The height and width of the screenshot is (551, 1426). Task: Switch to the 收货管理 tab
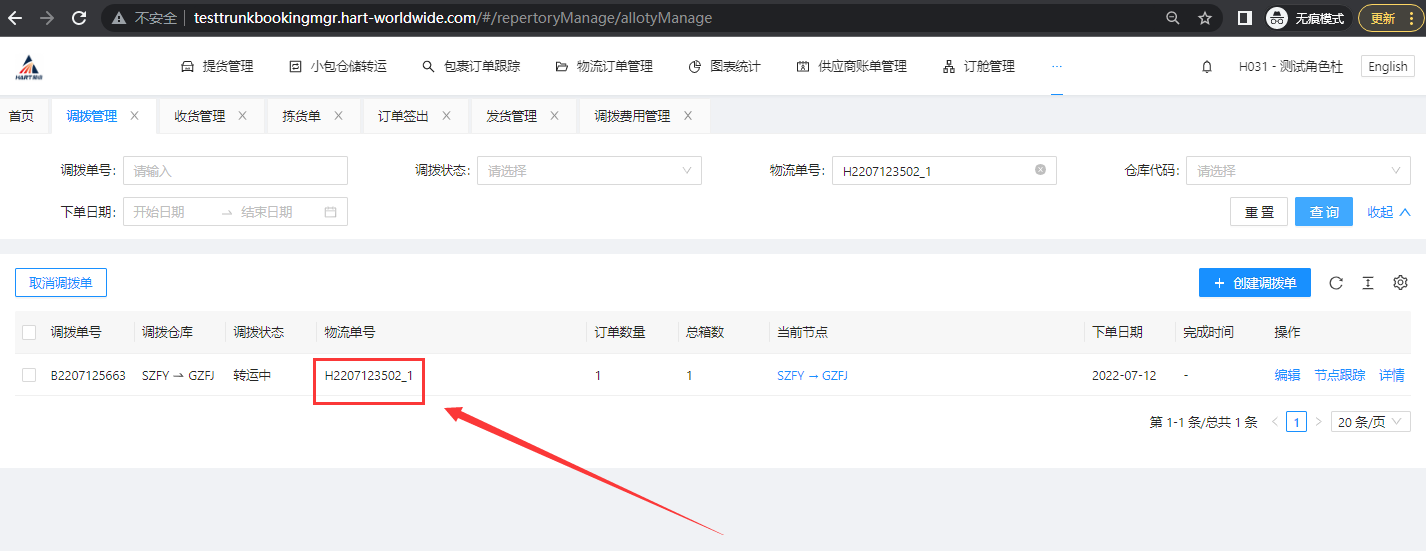[199, 116]
